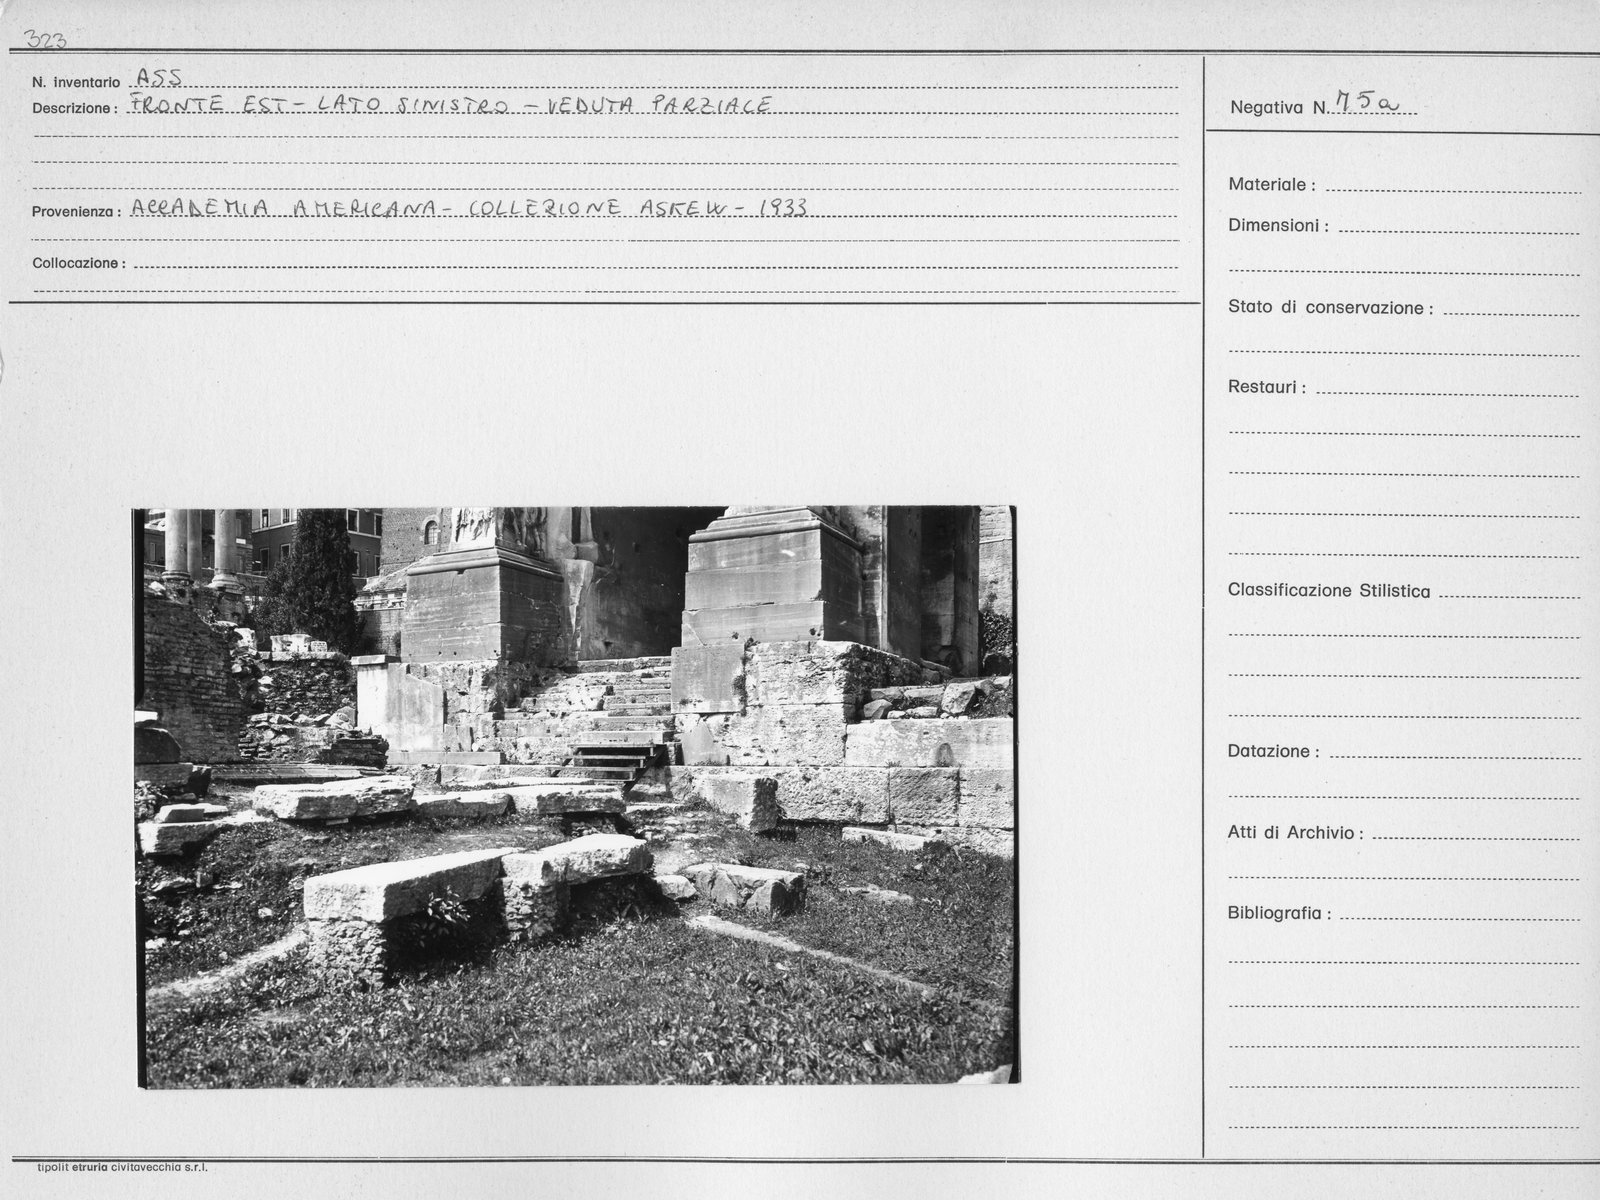
Task: Click the 'Collocazione' label
Action: [79, 264]
